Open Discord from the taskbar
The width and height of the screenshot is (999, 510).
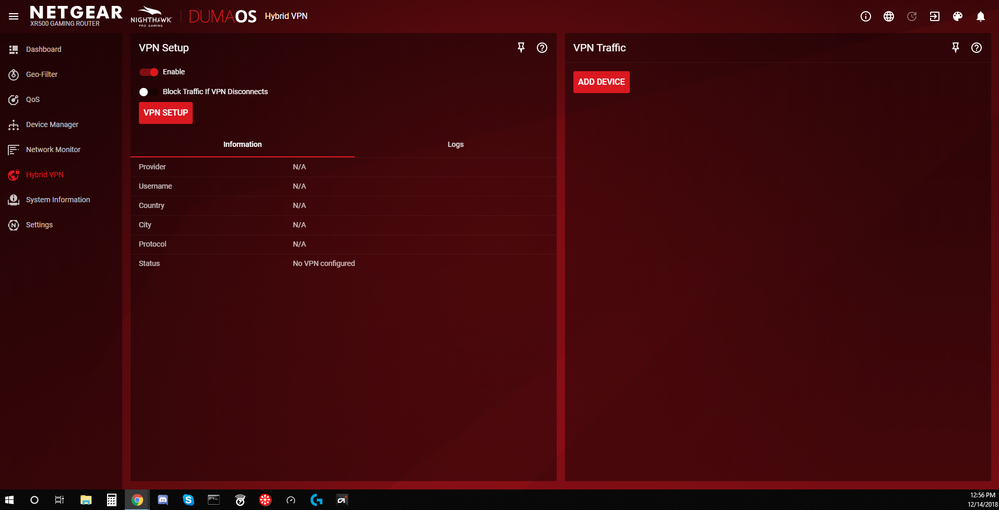162,500
